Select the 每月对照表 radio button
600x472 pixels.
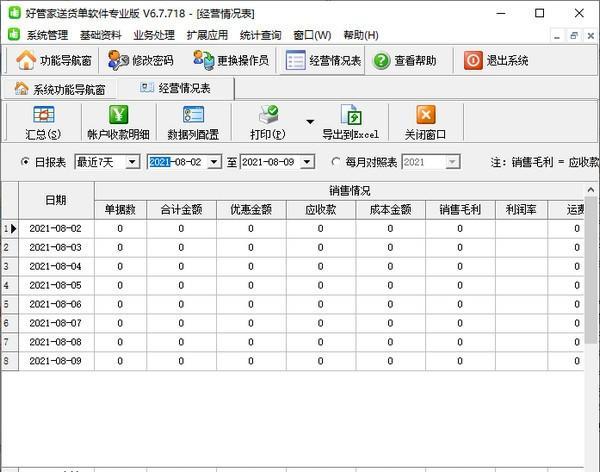[x=336, y=162]
